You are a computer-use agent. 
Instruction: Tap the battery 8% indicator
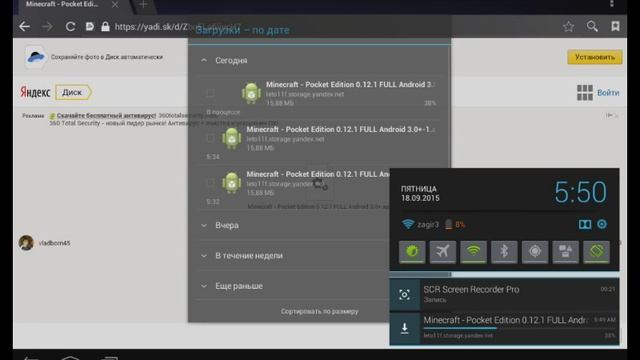coord(455,224)
